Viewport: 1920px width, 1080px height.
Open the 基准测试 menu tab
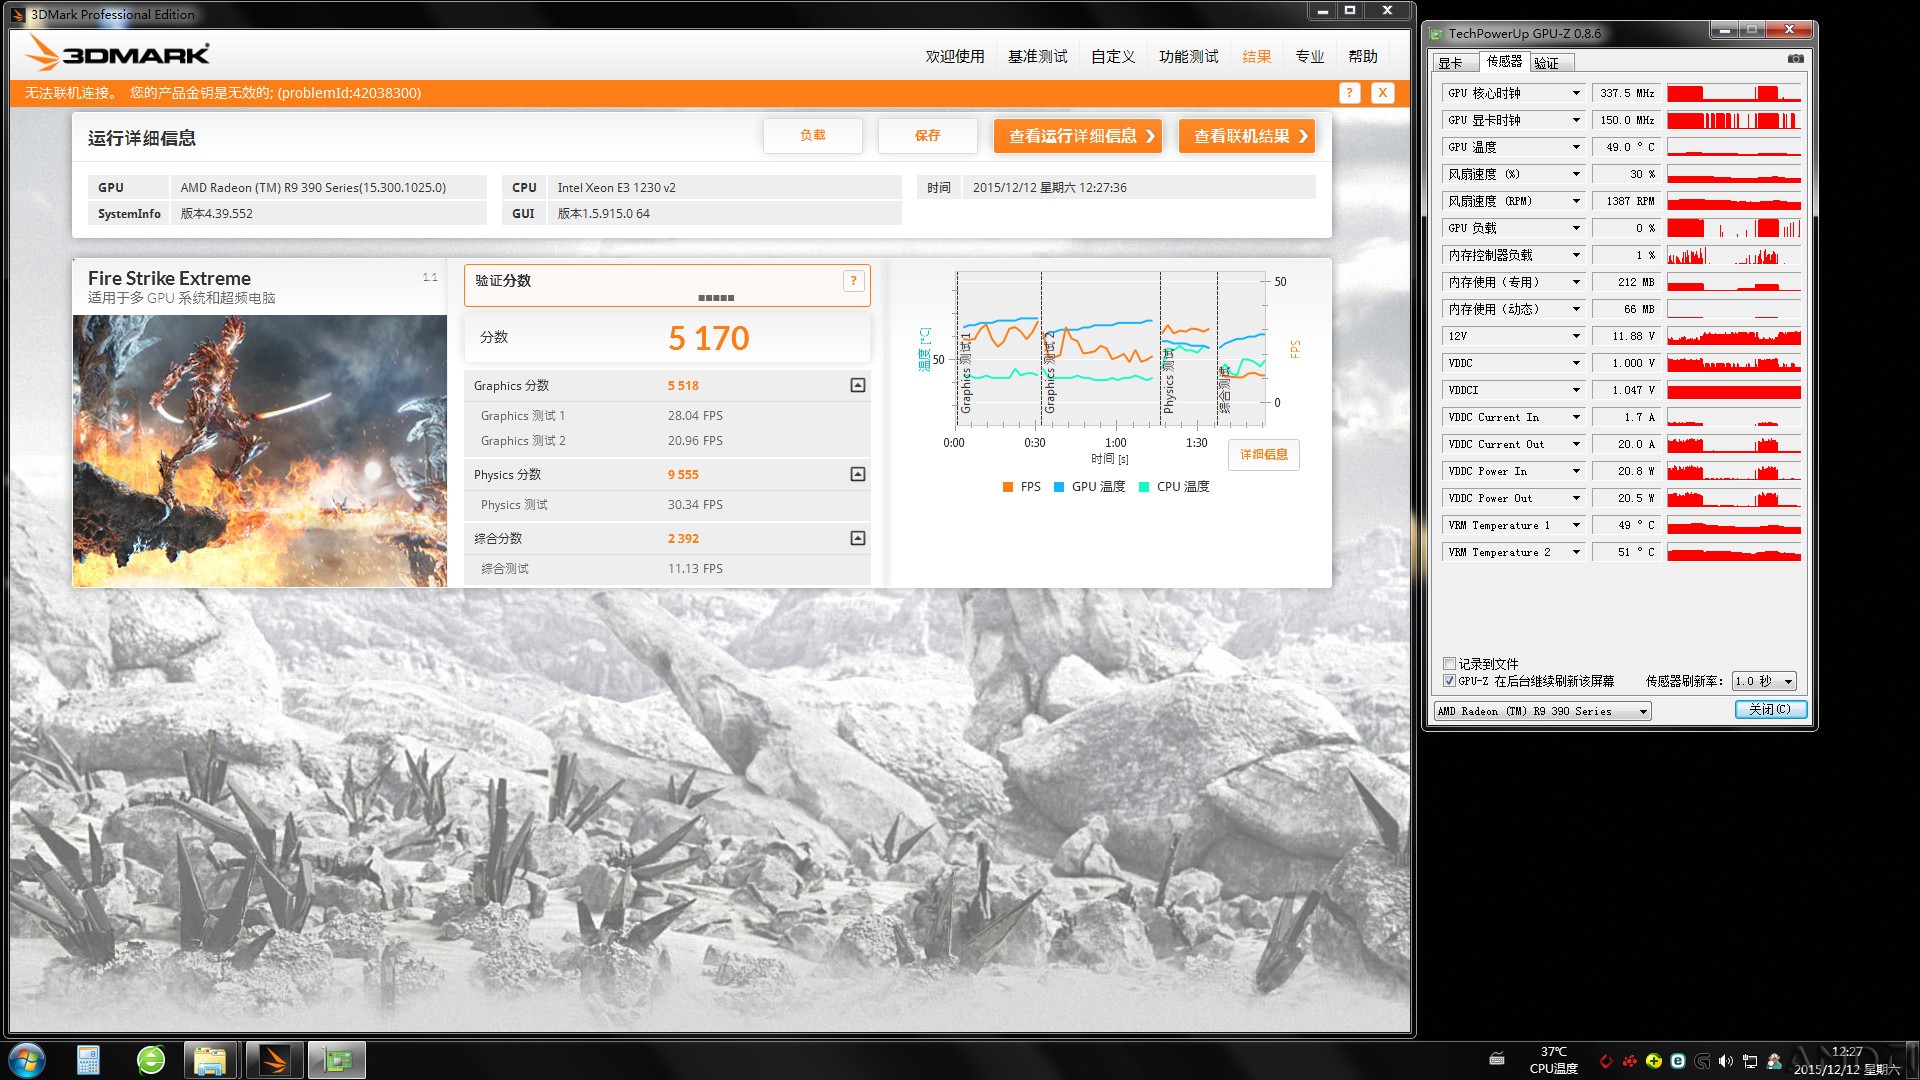coord(1037,57)
